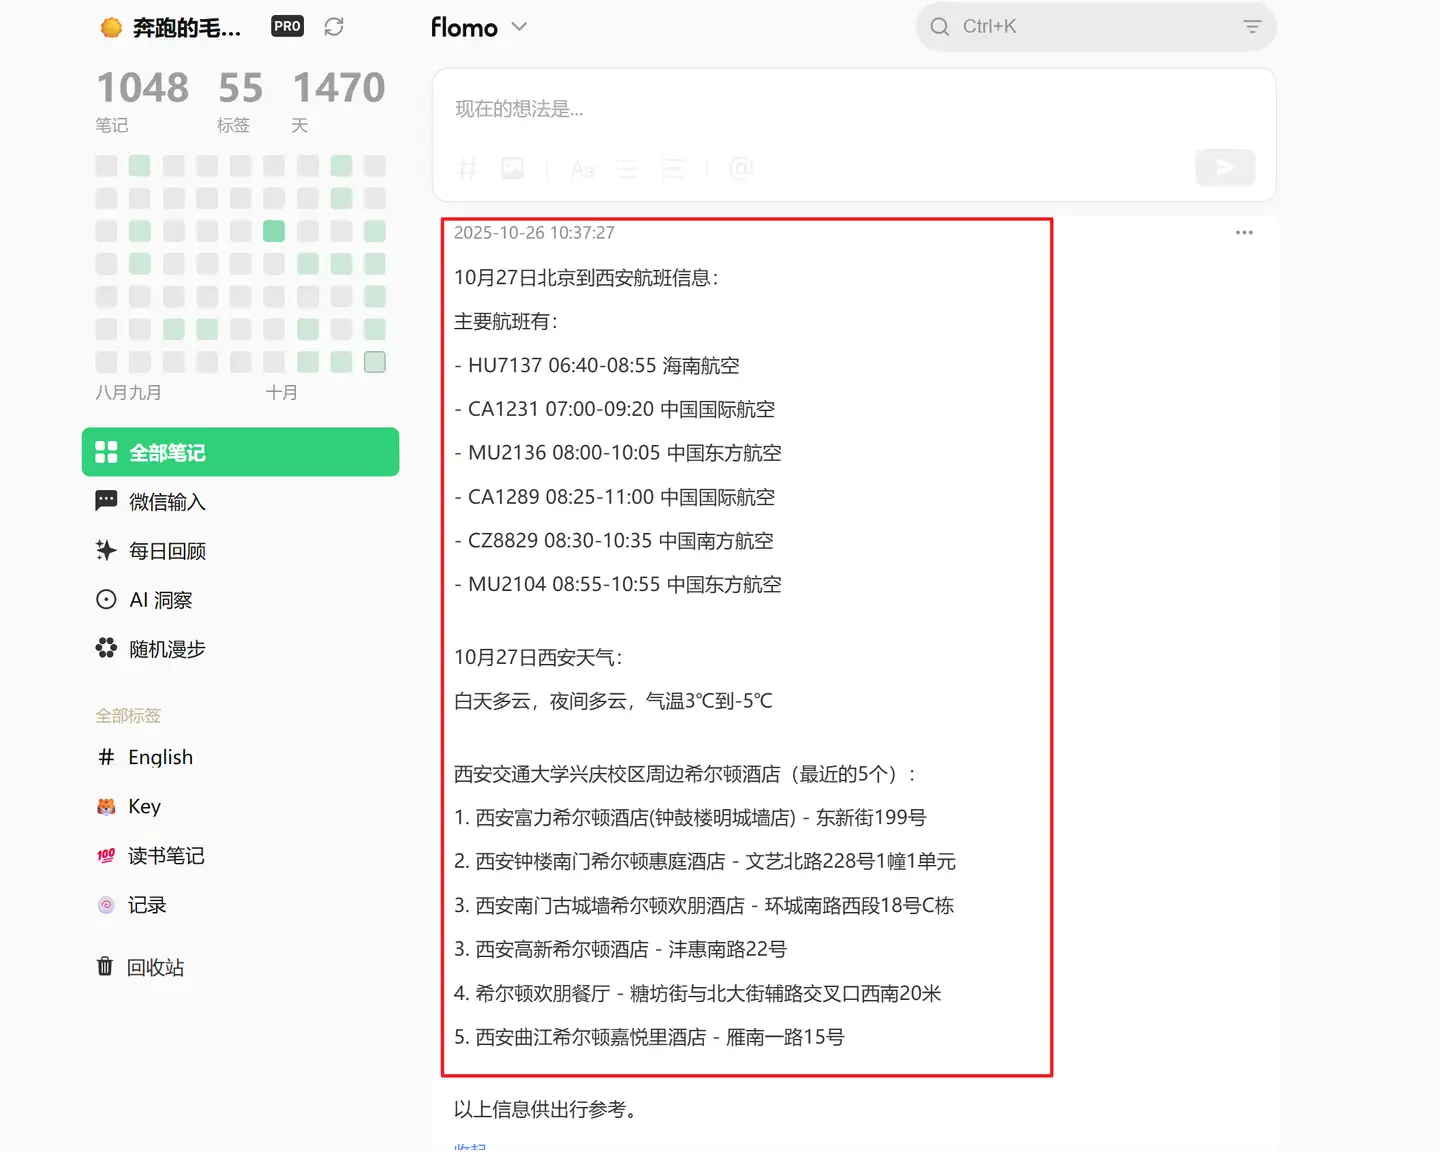Click the 主要航班有: line

[506, 322]
